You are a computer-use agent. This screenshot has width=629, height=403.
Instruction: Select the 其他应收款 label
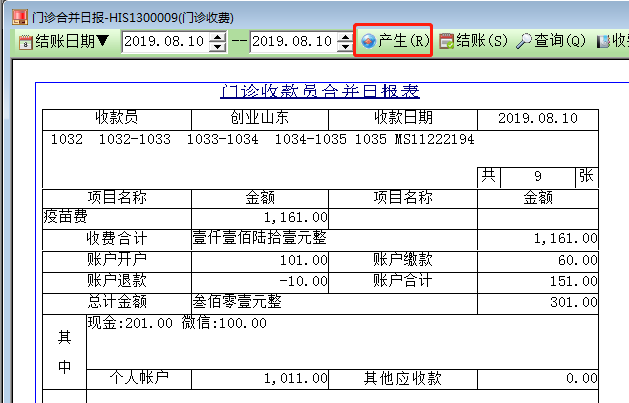[x=402, y=378]
